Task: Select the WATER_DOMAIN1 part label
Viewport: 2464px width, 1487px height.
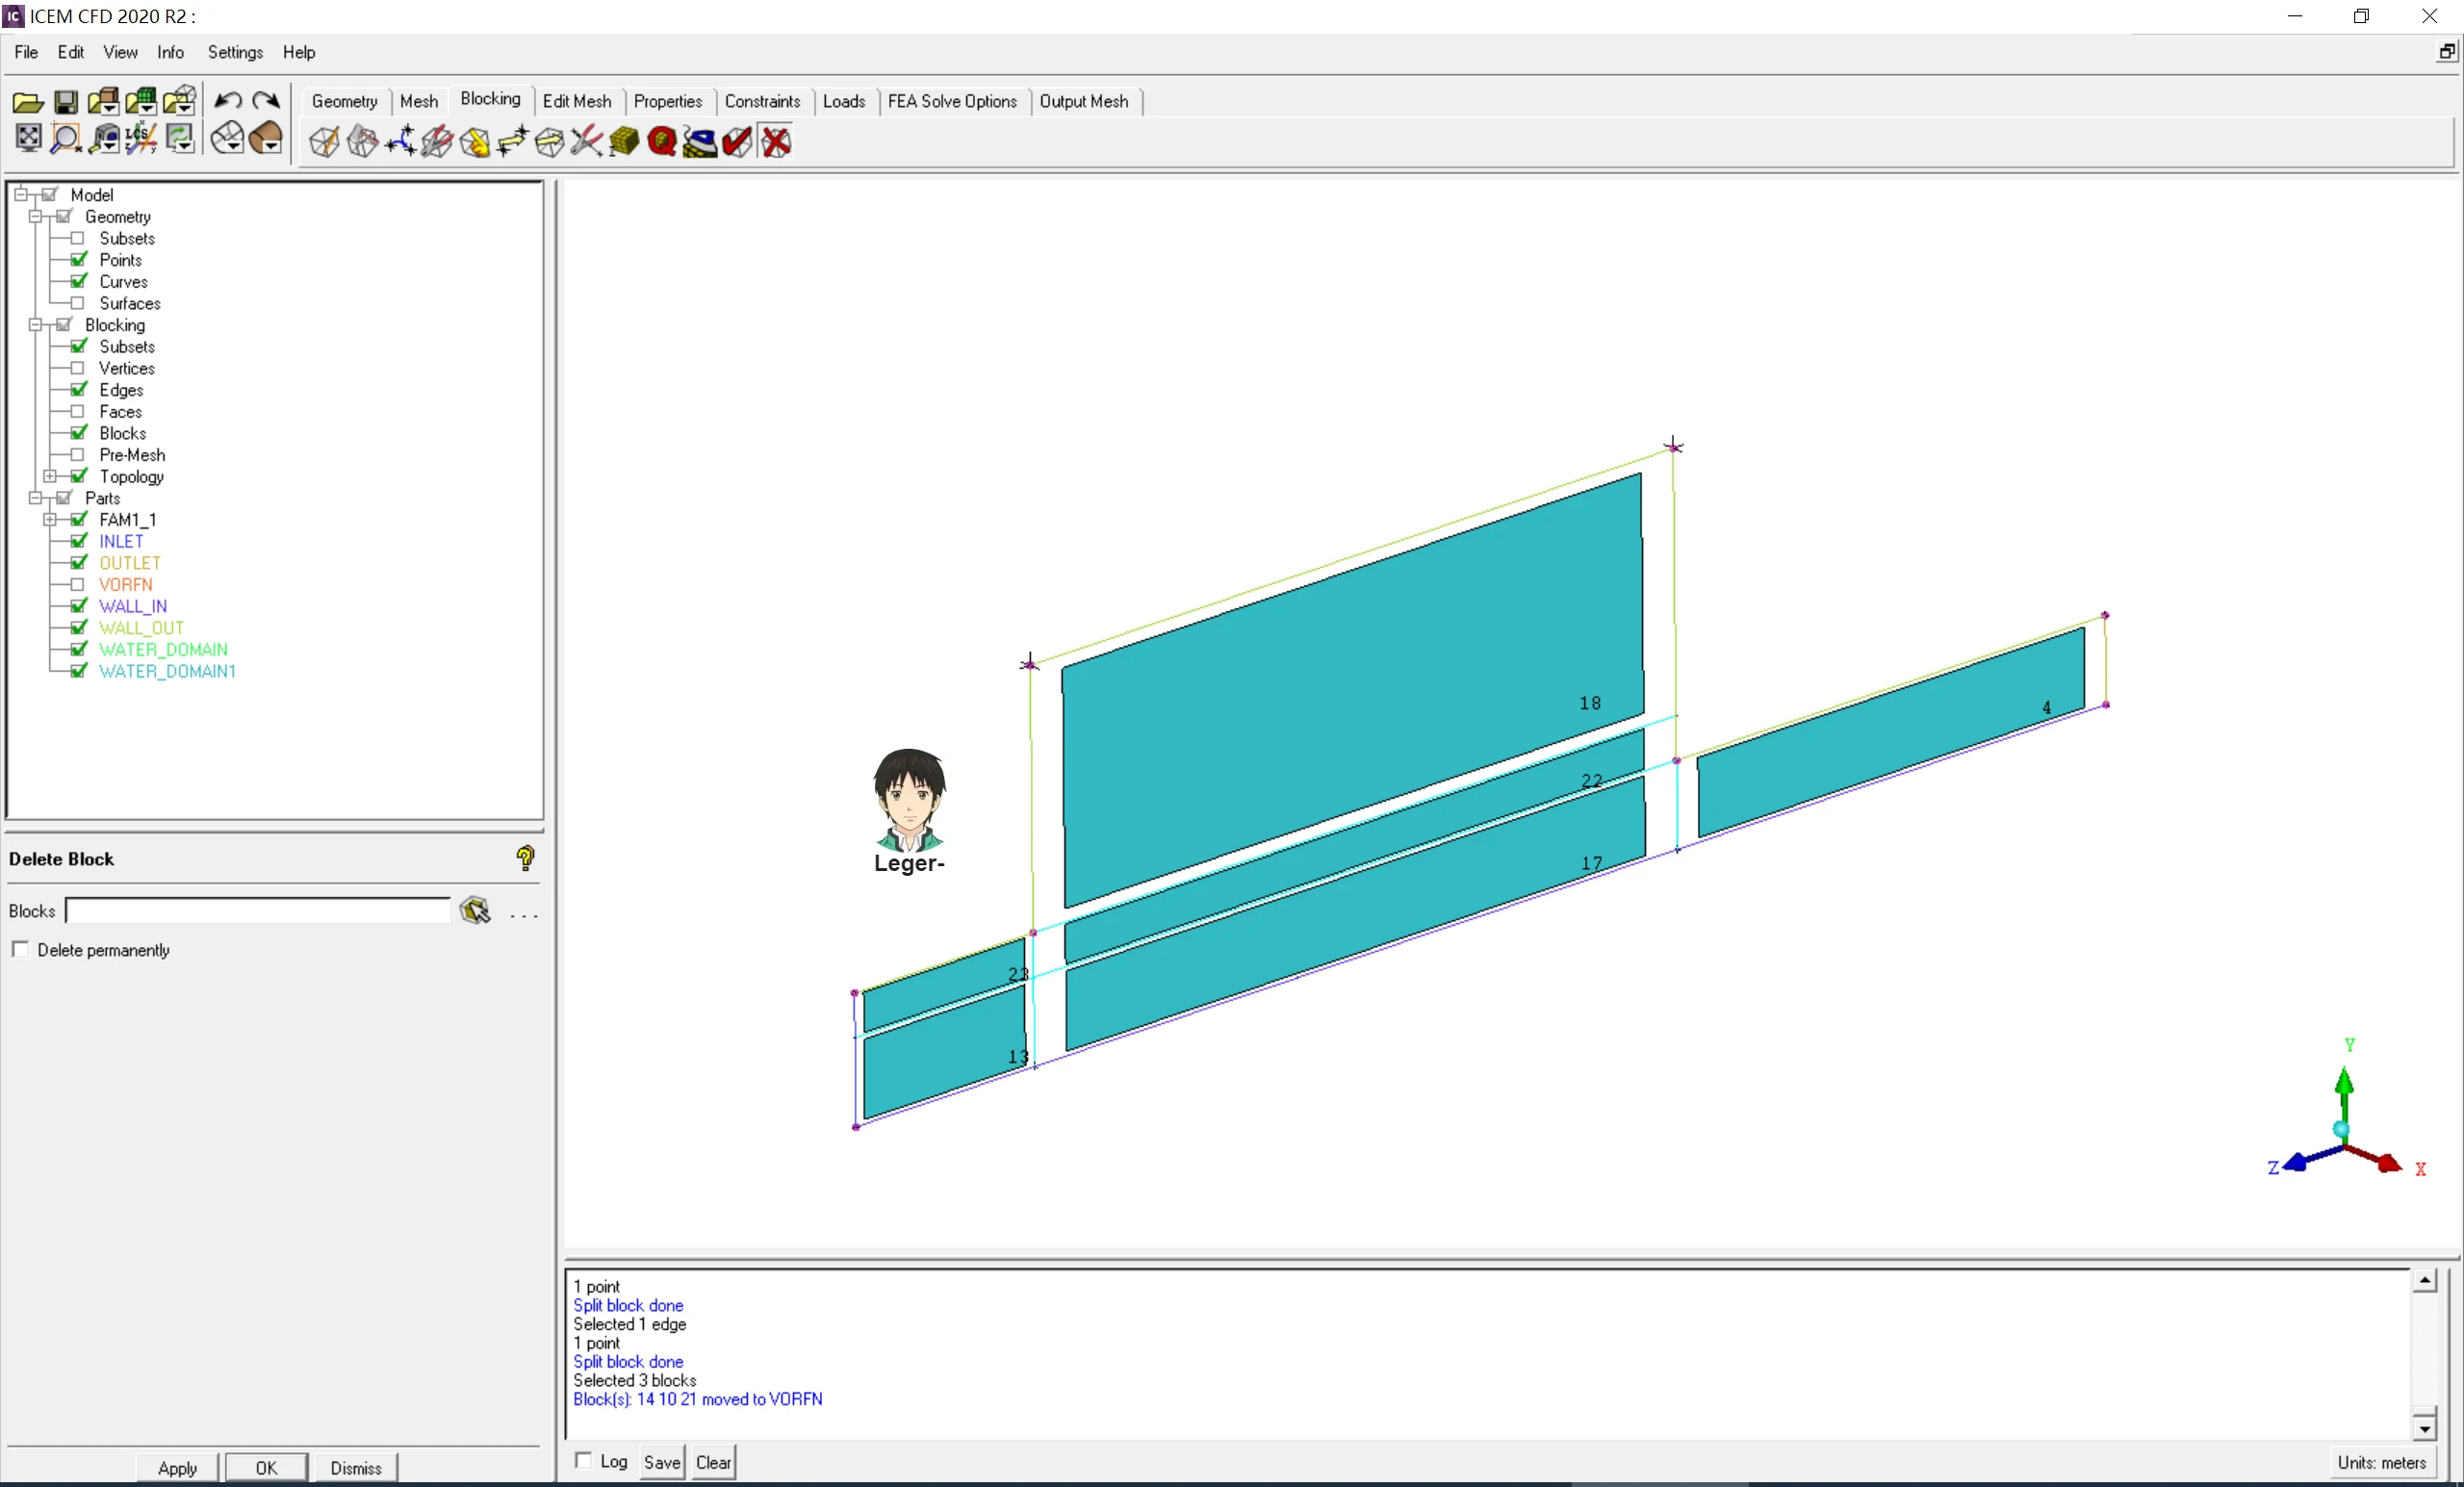Action: [168, 671]
